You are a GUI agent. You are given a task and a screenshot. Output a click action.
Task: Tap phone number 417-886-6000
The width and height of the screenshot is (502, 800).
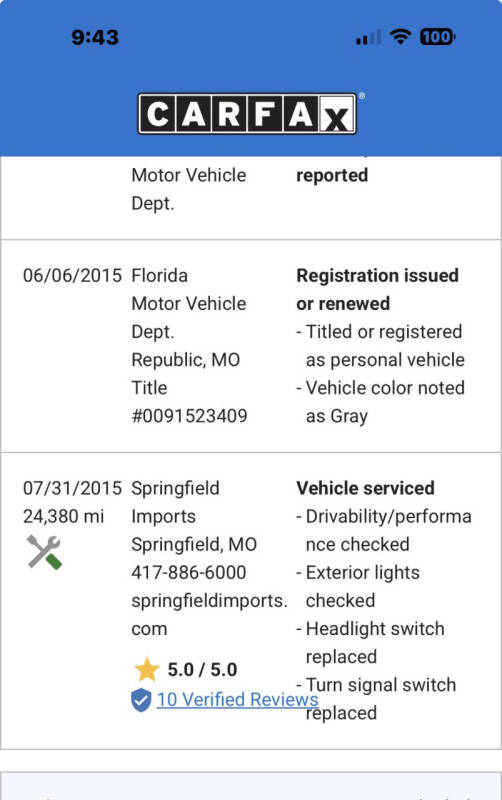pos(189,572)
